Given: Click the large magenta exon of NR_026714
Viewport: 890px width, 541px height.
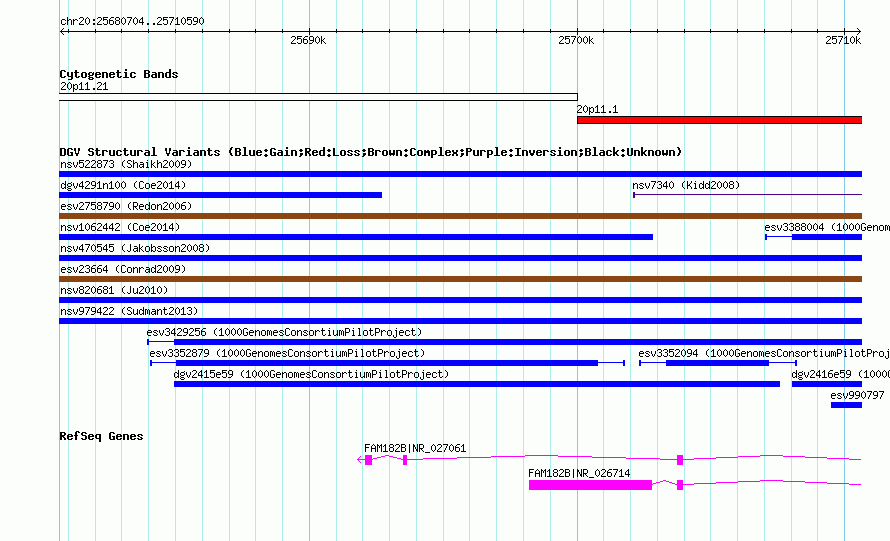Looking at the screenshot, I should click(x=590, y=485).
